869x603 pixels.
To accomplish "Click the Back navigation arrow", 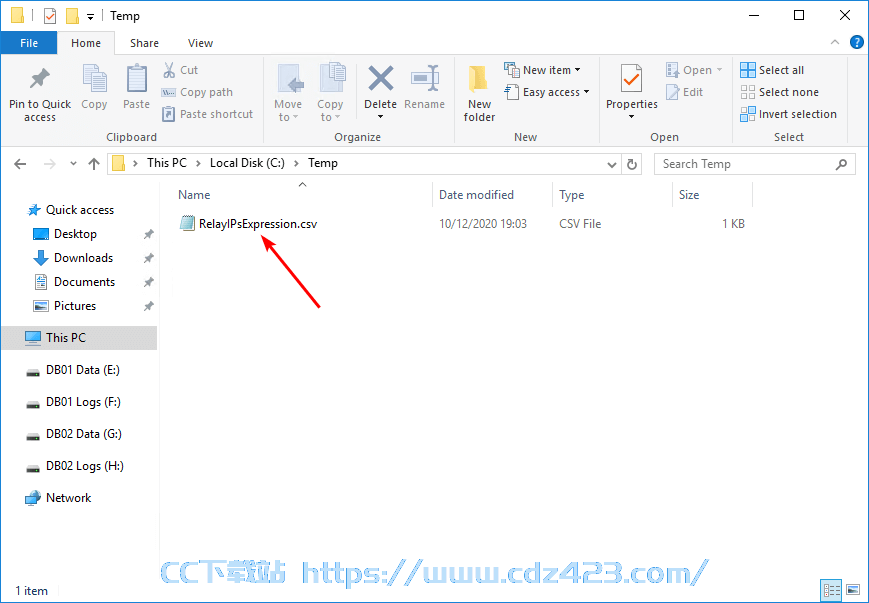I will 21,163.
